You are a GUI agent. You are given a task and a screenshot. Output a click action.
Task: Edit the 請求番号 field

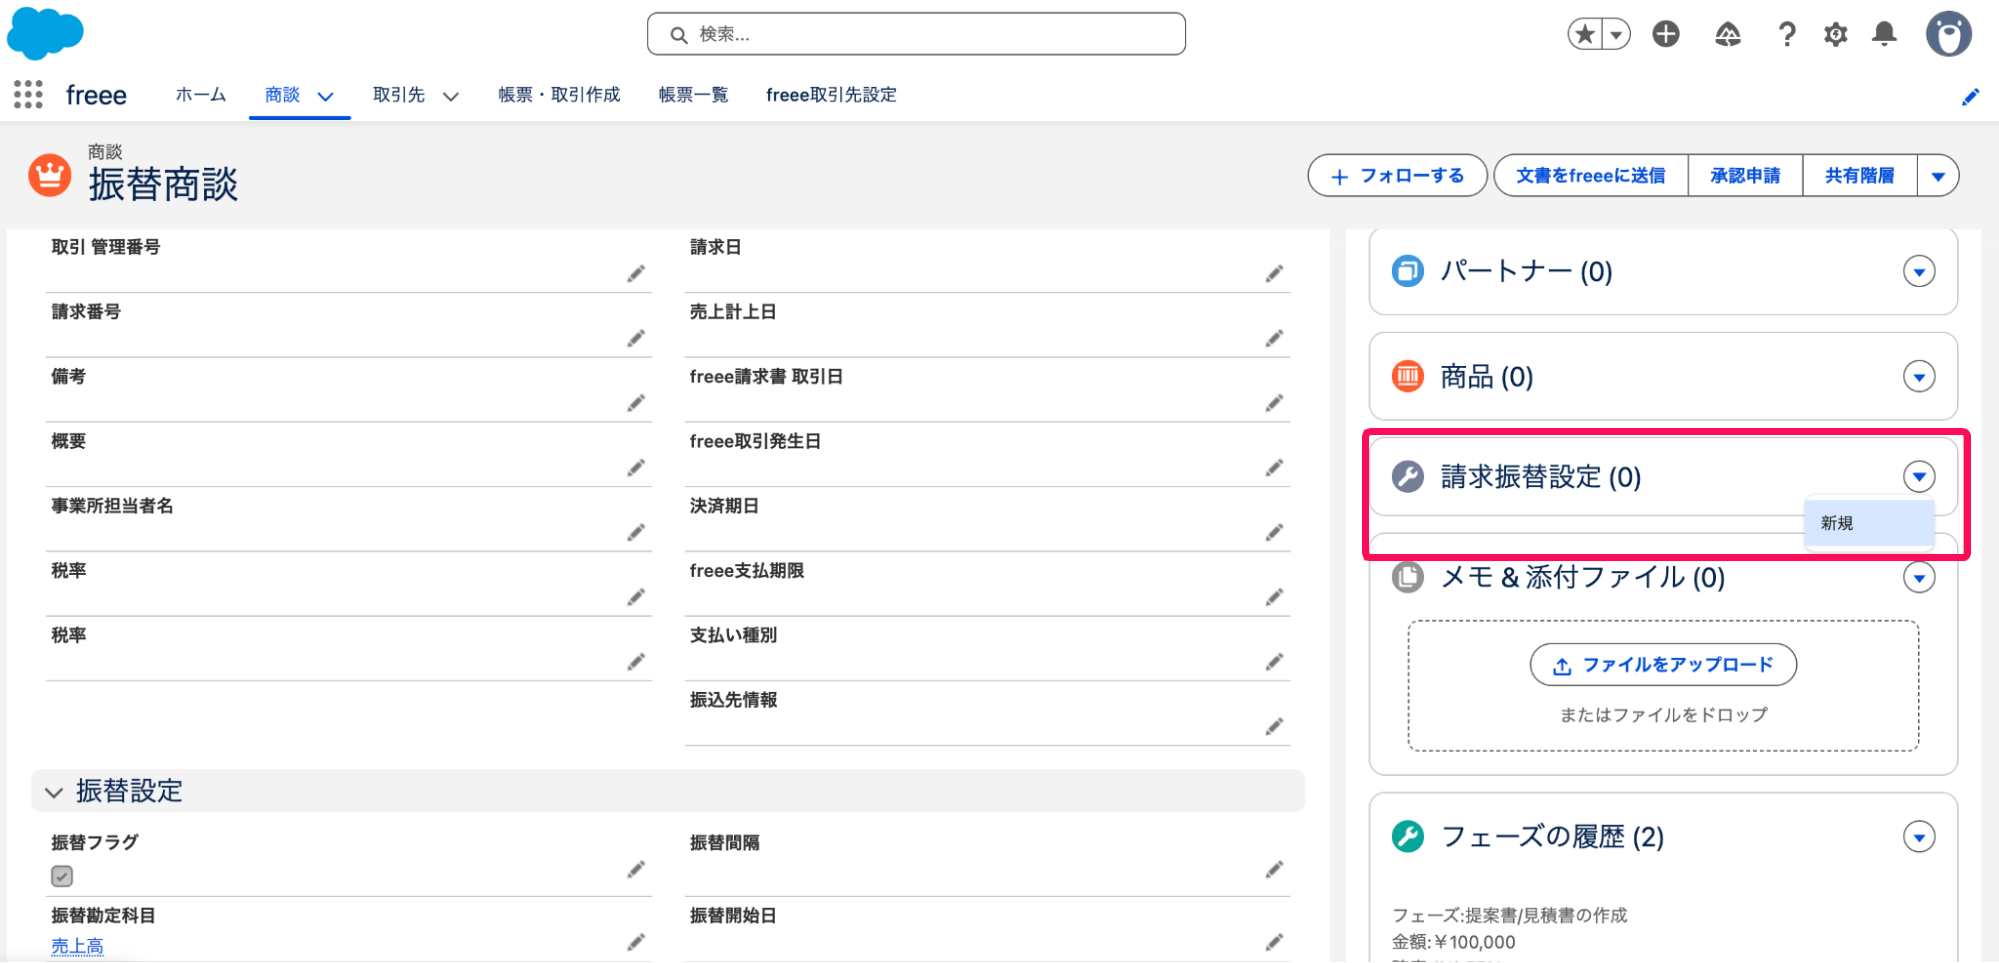(636, 339)
